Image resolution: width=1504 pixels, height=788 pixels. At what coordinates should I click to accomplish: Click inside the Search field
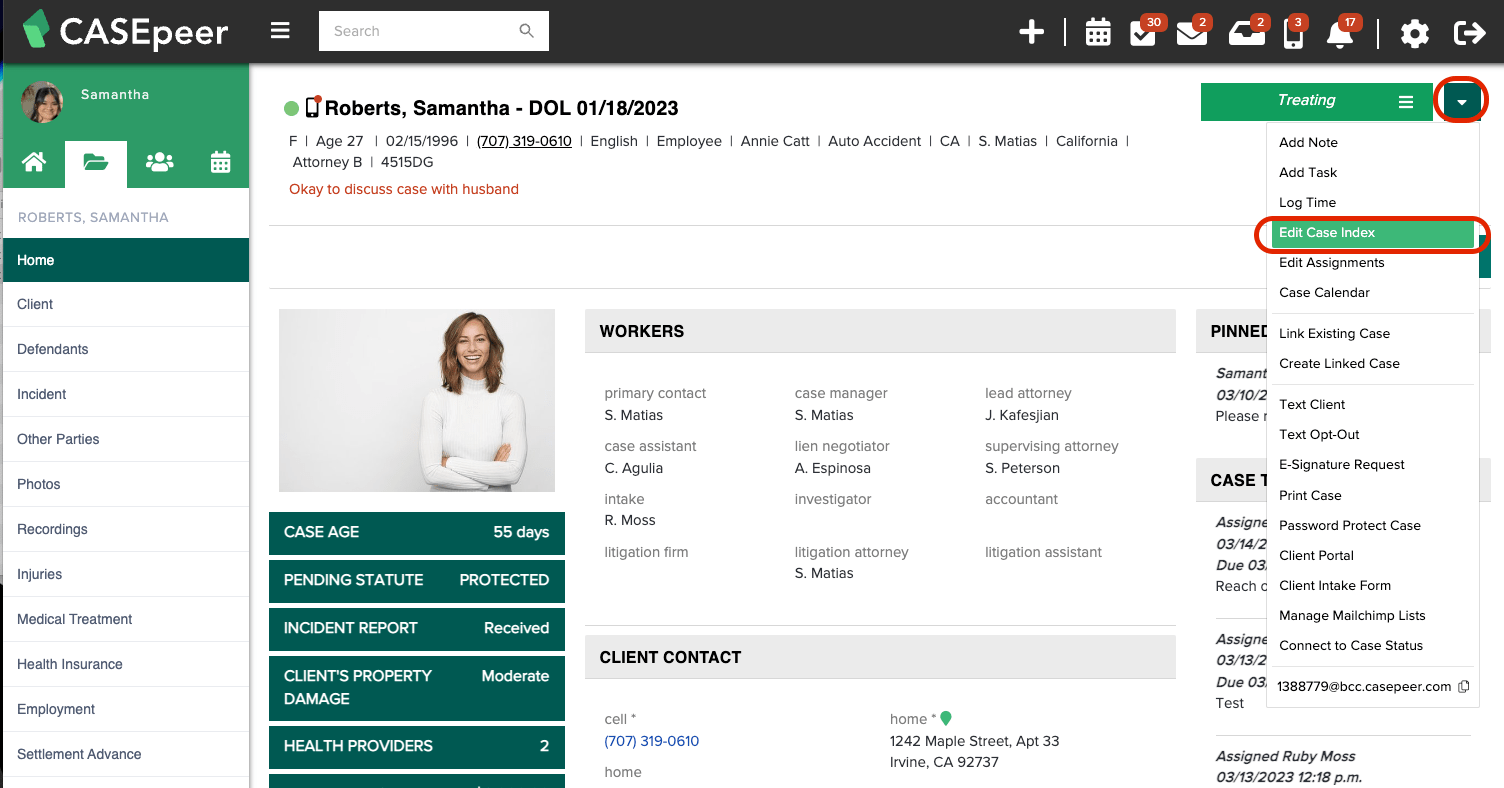(x=420, y=31)
